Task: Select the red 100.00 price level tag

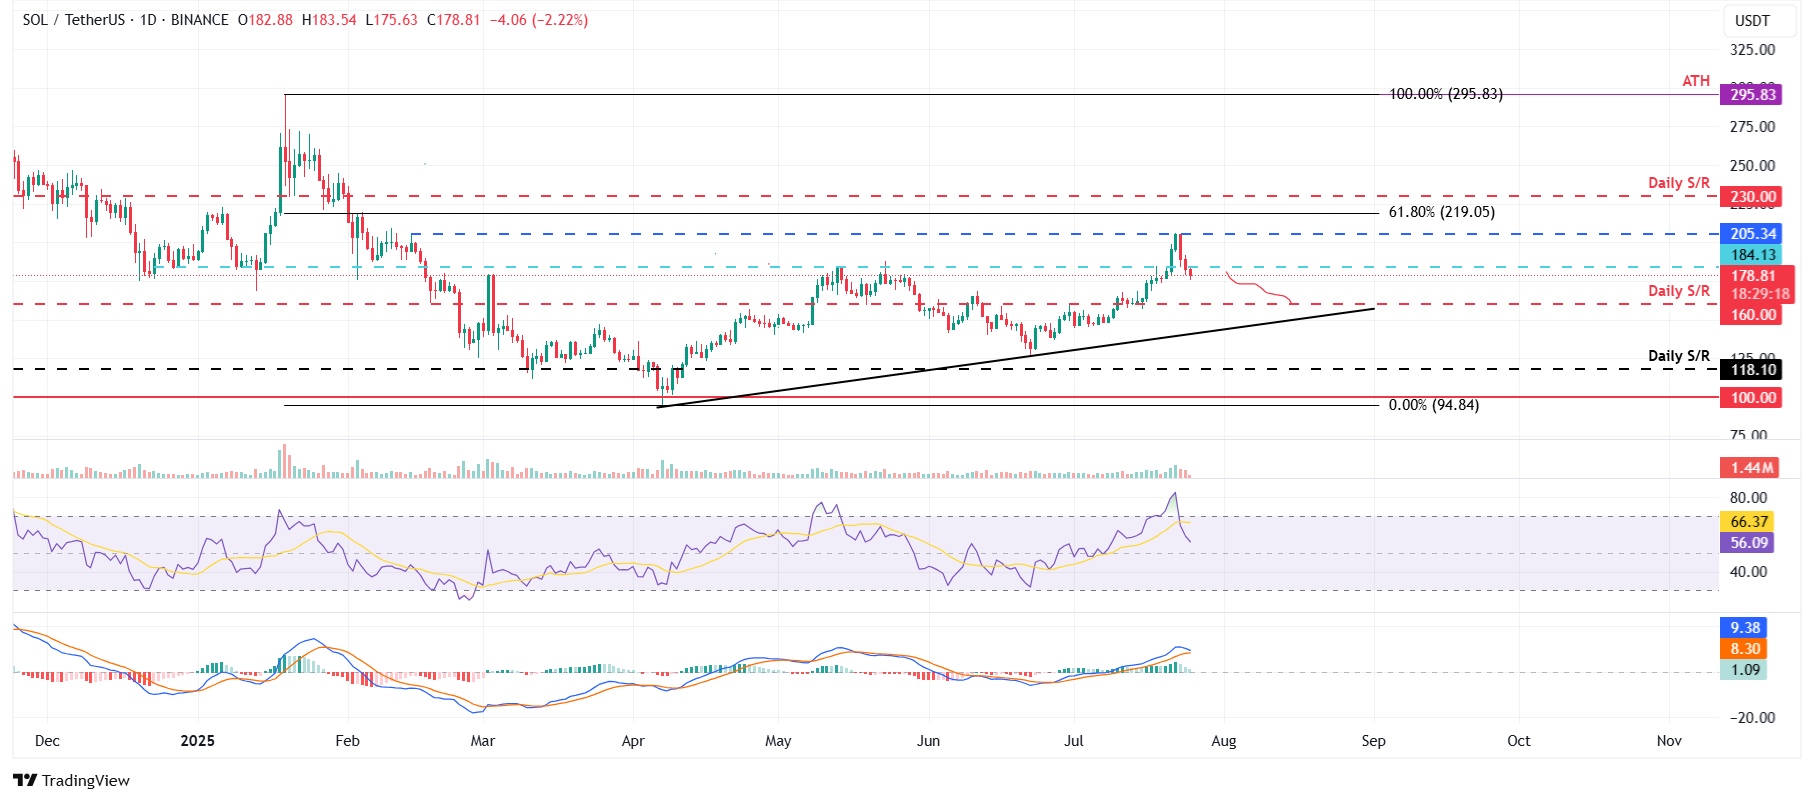Action: pyautogui.click(x=1752, y=398)
